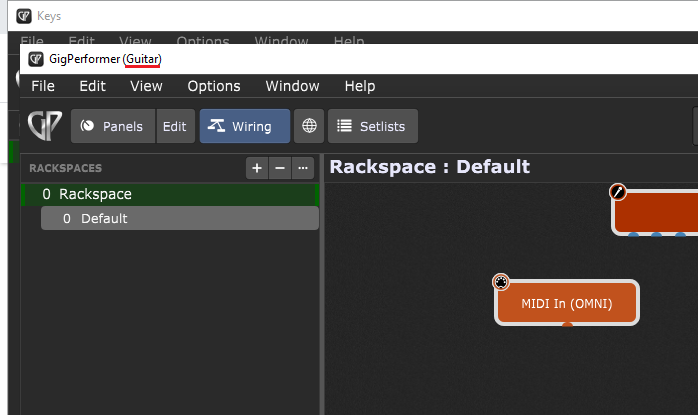Select the MIDI In (OMNI) block
Image resolution: width=698 pixels, height=415 pixels.
pos(567,303)
